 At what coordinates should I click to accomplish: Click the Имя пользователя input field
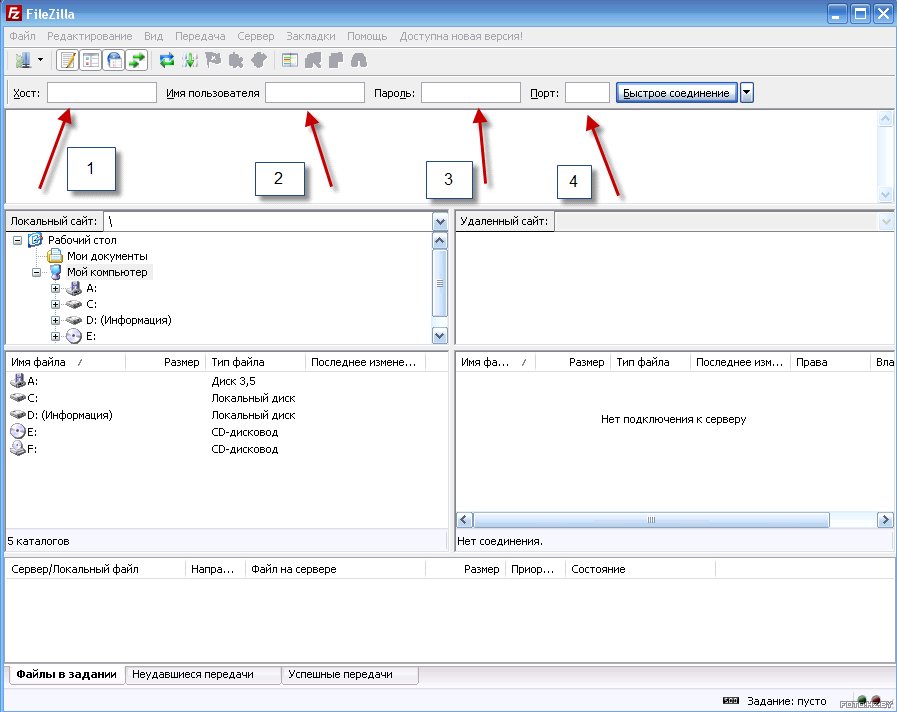pos(315,93)
